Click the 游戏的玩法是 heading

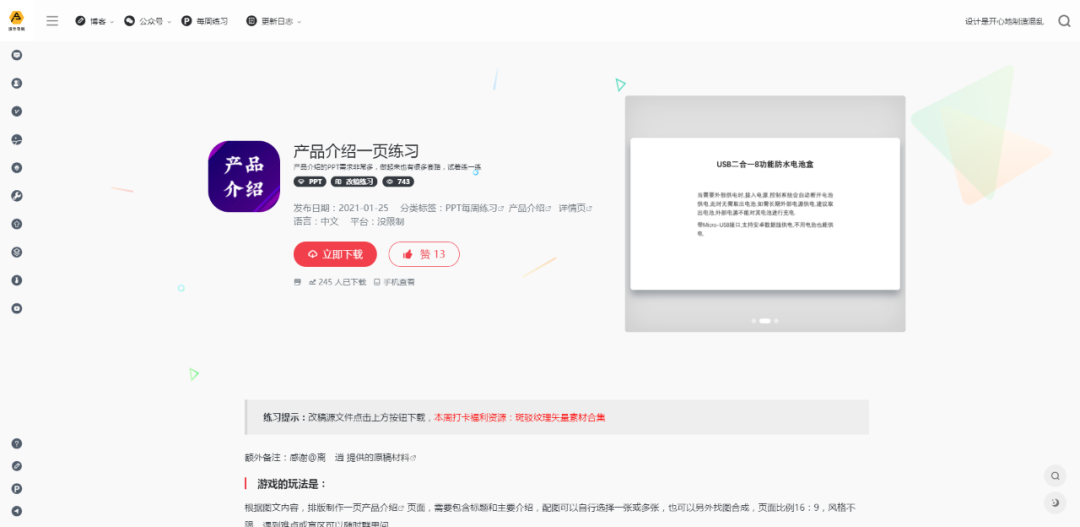(x=292, y=484)
